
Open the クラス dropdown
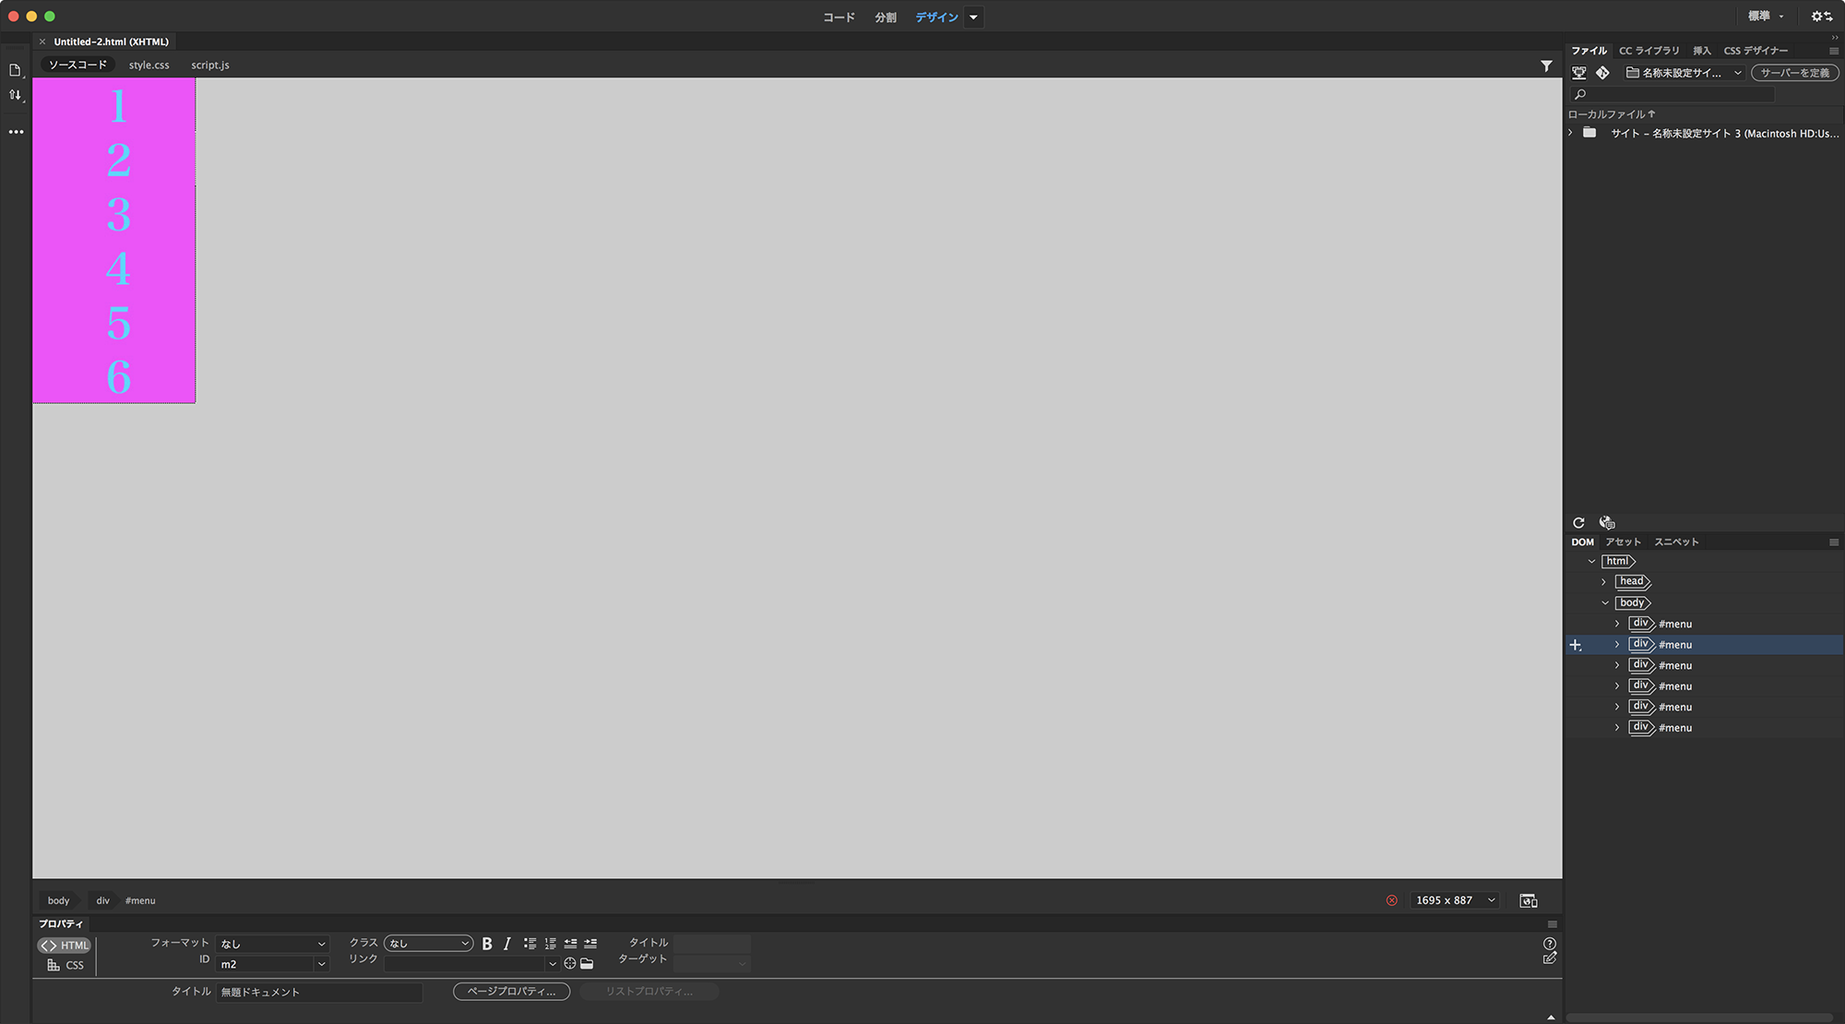[428, 944]
